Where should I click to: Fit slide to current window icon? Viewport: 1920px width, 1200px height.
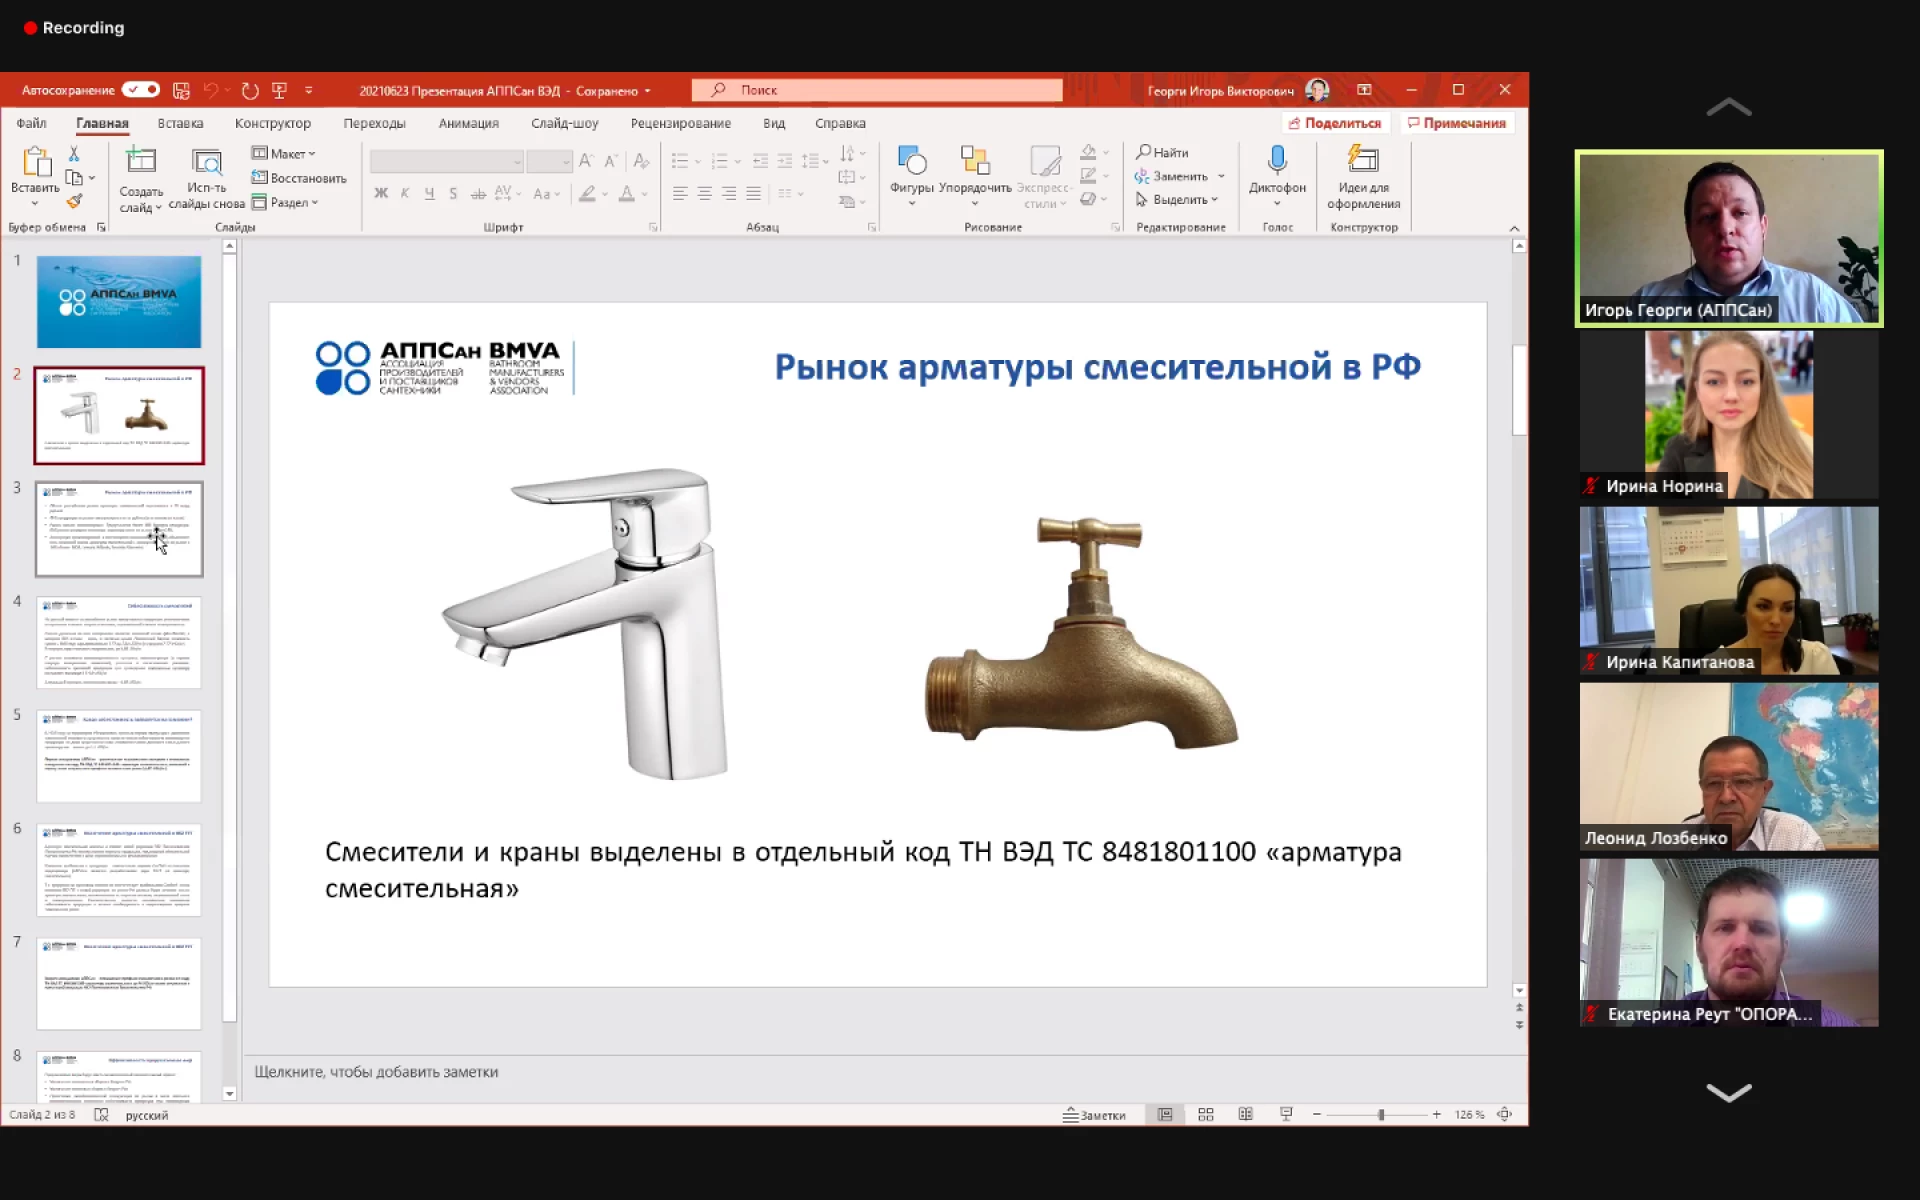pos(1505,1114)
